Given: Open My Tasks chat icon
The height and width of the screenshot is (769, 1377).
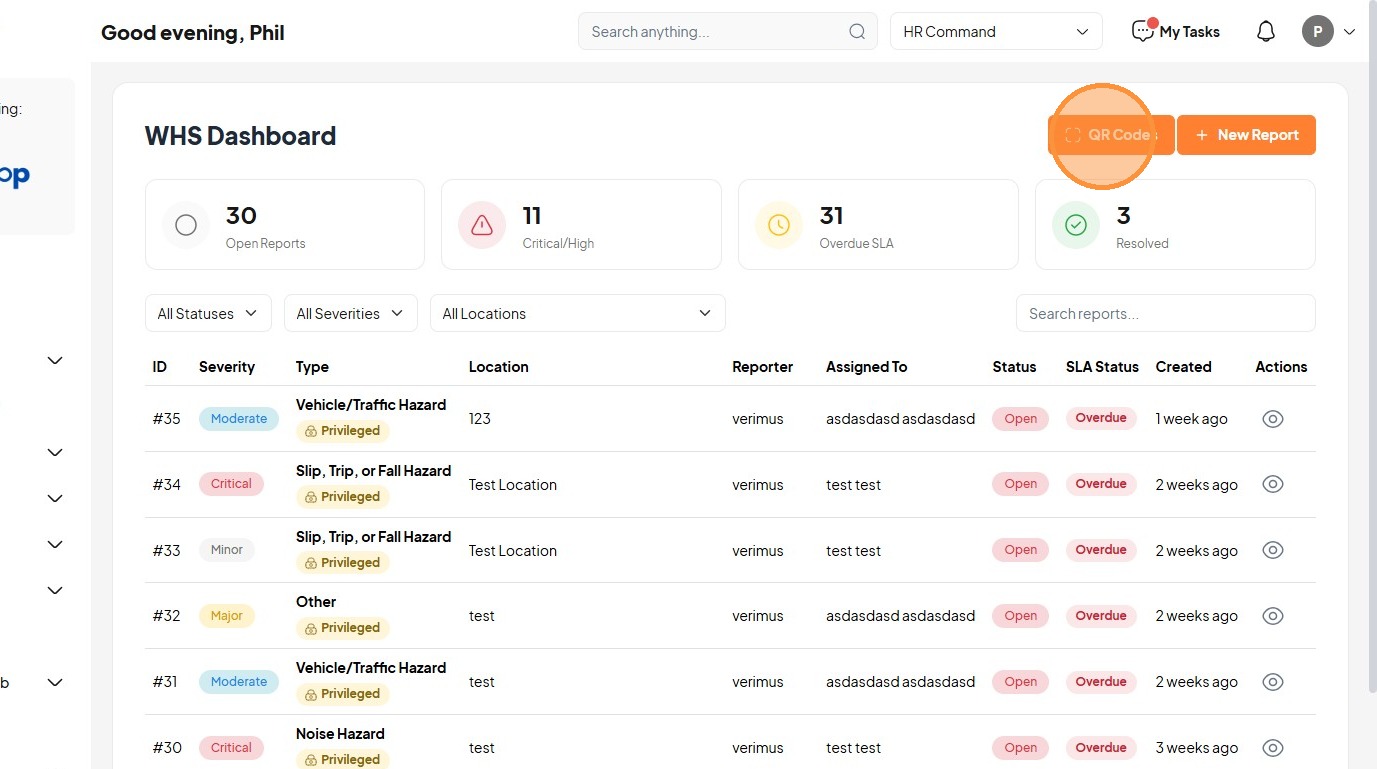Looking at the screenshot, I should (1142, 32).
